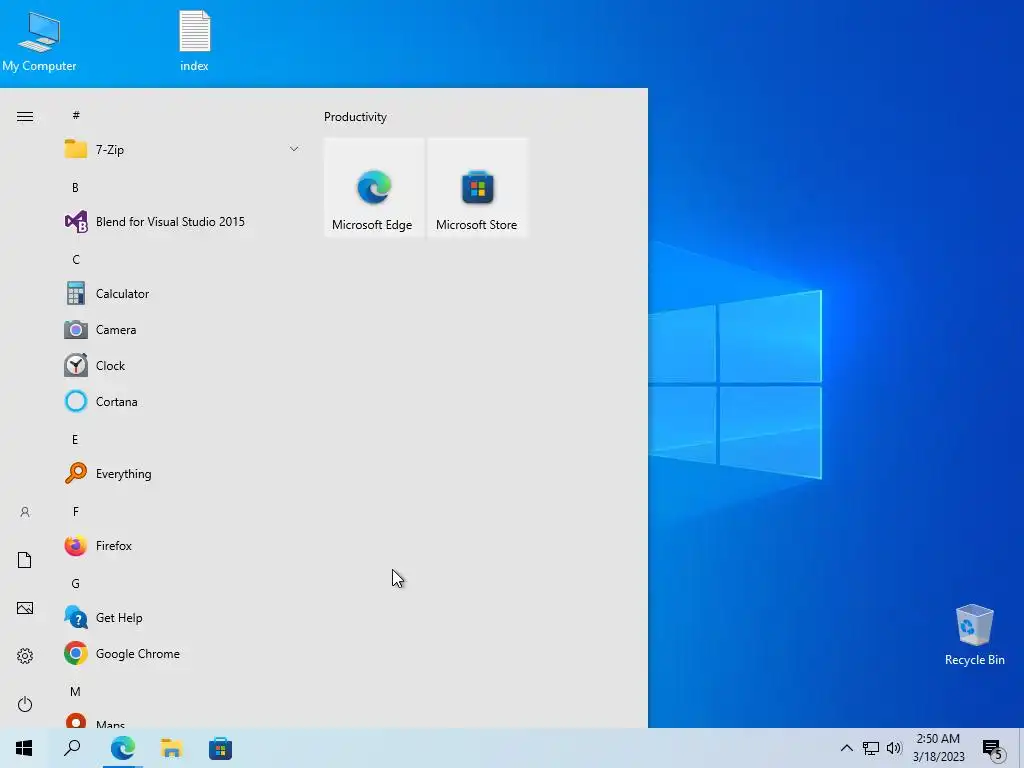
Task: Launch Google Chrome from the list
Action: pos(182,654)
